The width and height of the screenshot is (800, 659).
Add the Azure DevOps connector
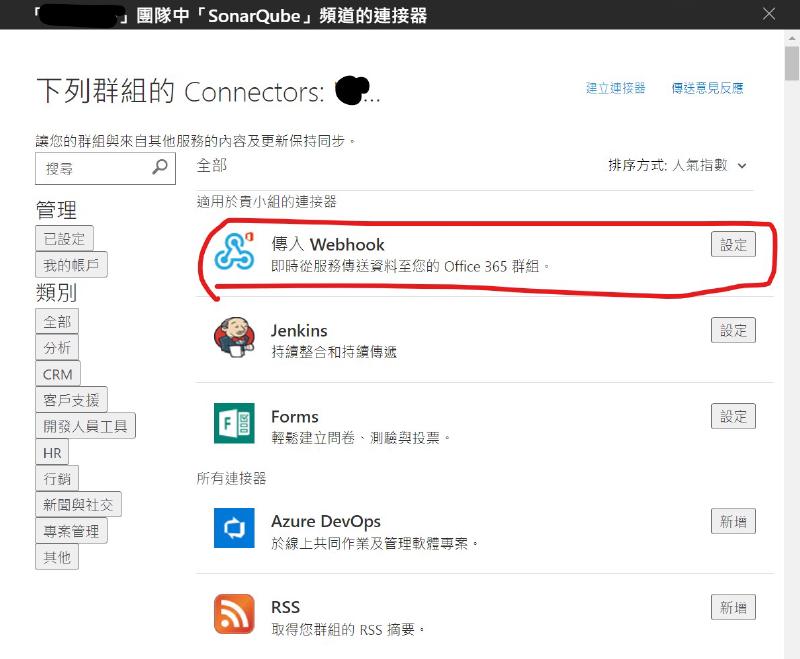(x=733, y=521)
